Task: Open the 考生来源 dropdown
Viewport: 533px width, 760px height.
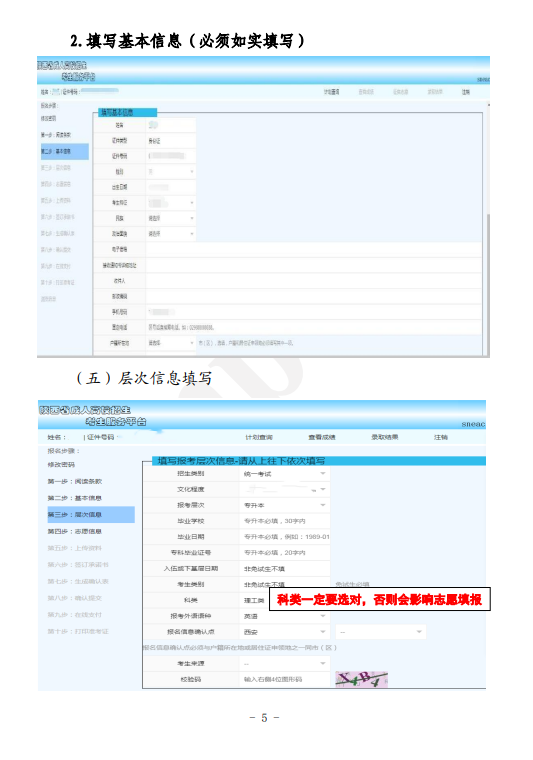Action: click(x=284, y=664)
